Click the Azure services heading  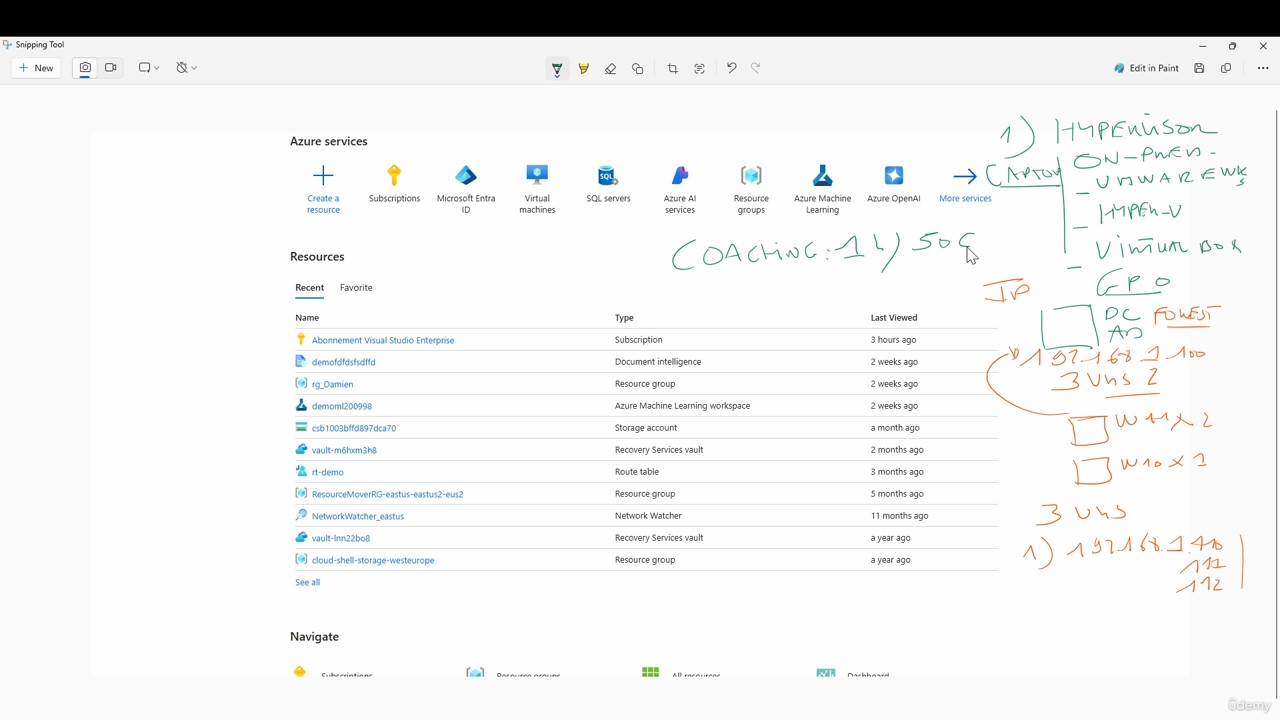tap(329, 142)
